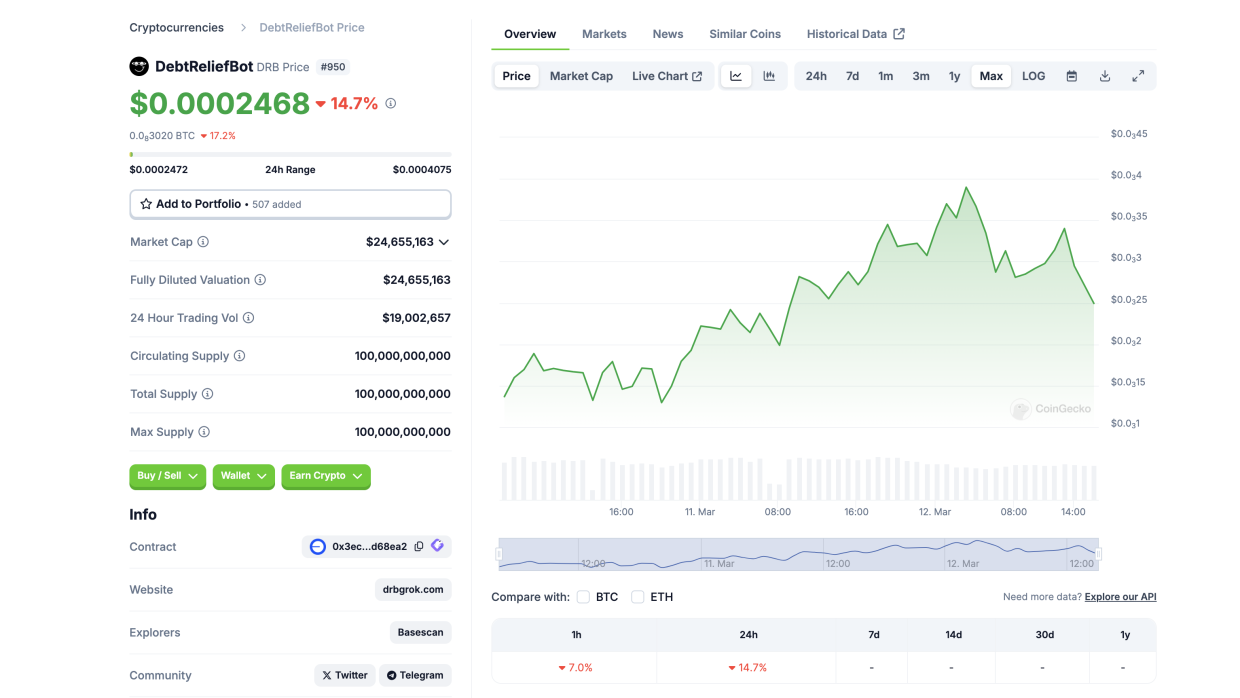Image resolution: width=1240 pixels, height=698 pixels.
Task: Select the 7d time range
Action: click(x=852, y=76)
